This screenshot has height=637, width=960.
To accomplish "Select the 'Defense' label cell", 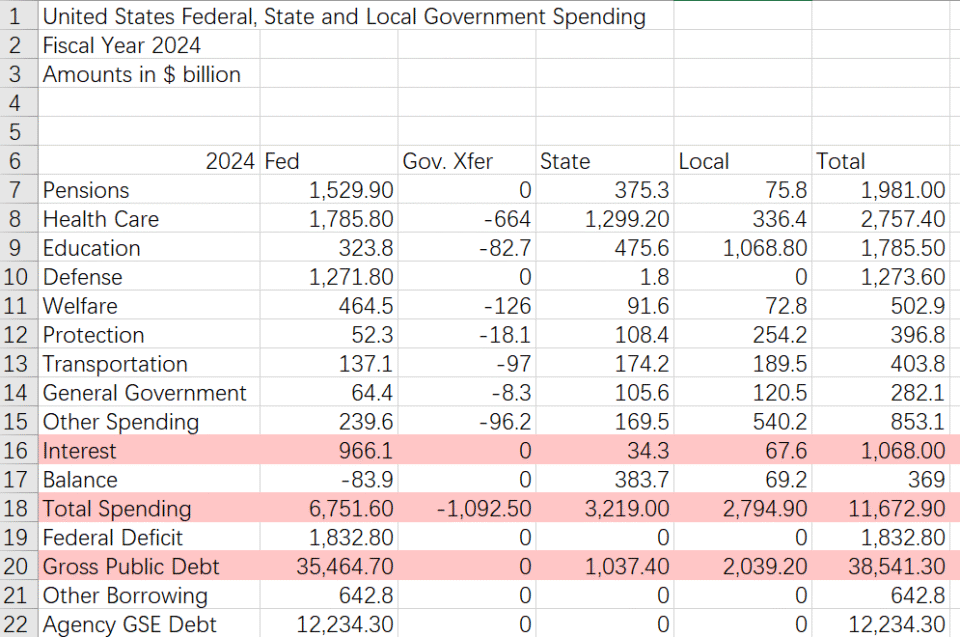I will (149, 276).
